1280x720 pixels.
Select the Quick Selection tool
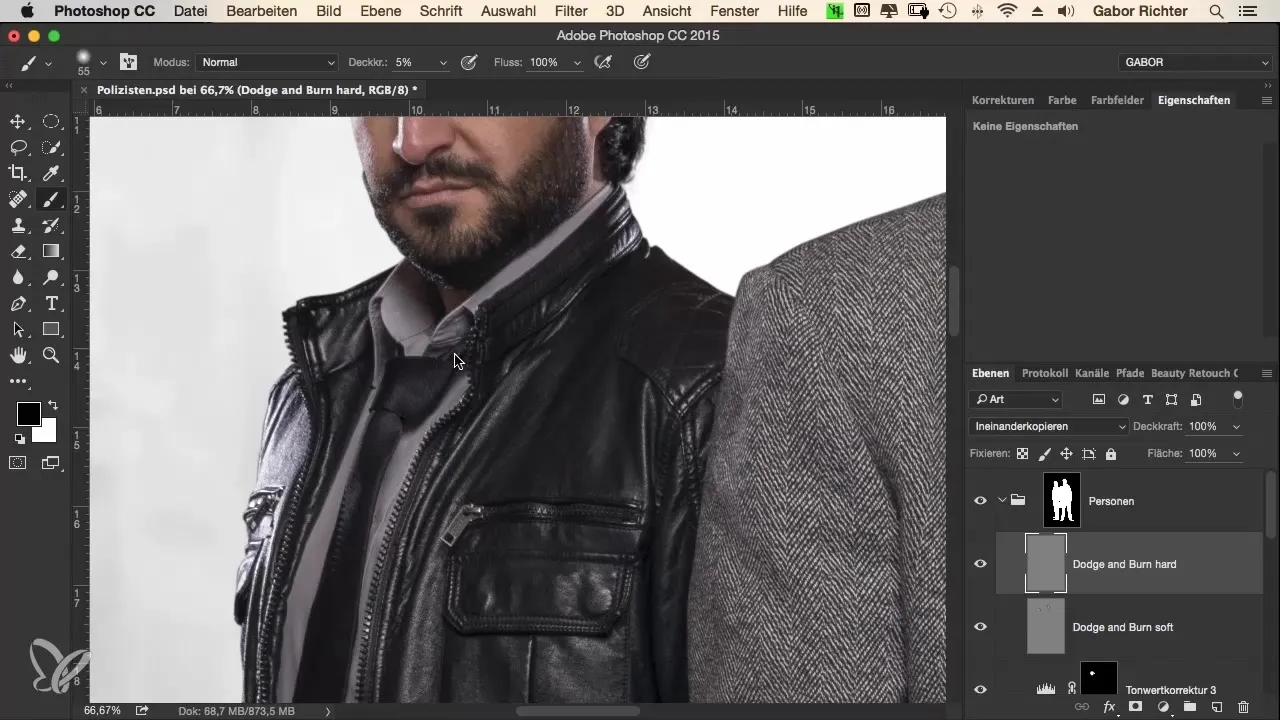pos(51,148)
